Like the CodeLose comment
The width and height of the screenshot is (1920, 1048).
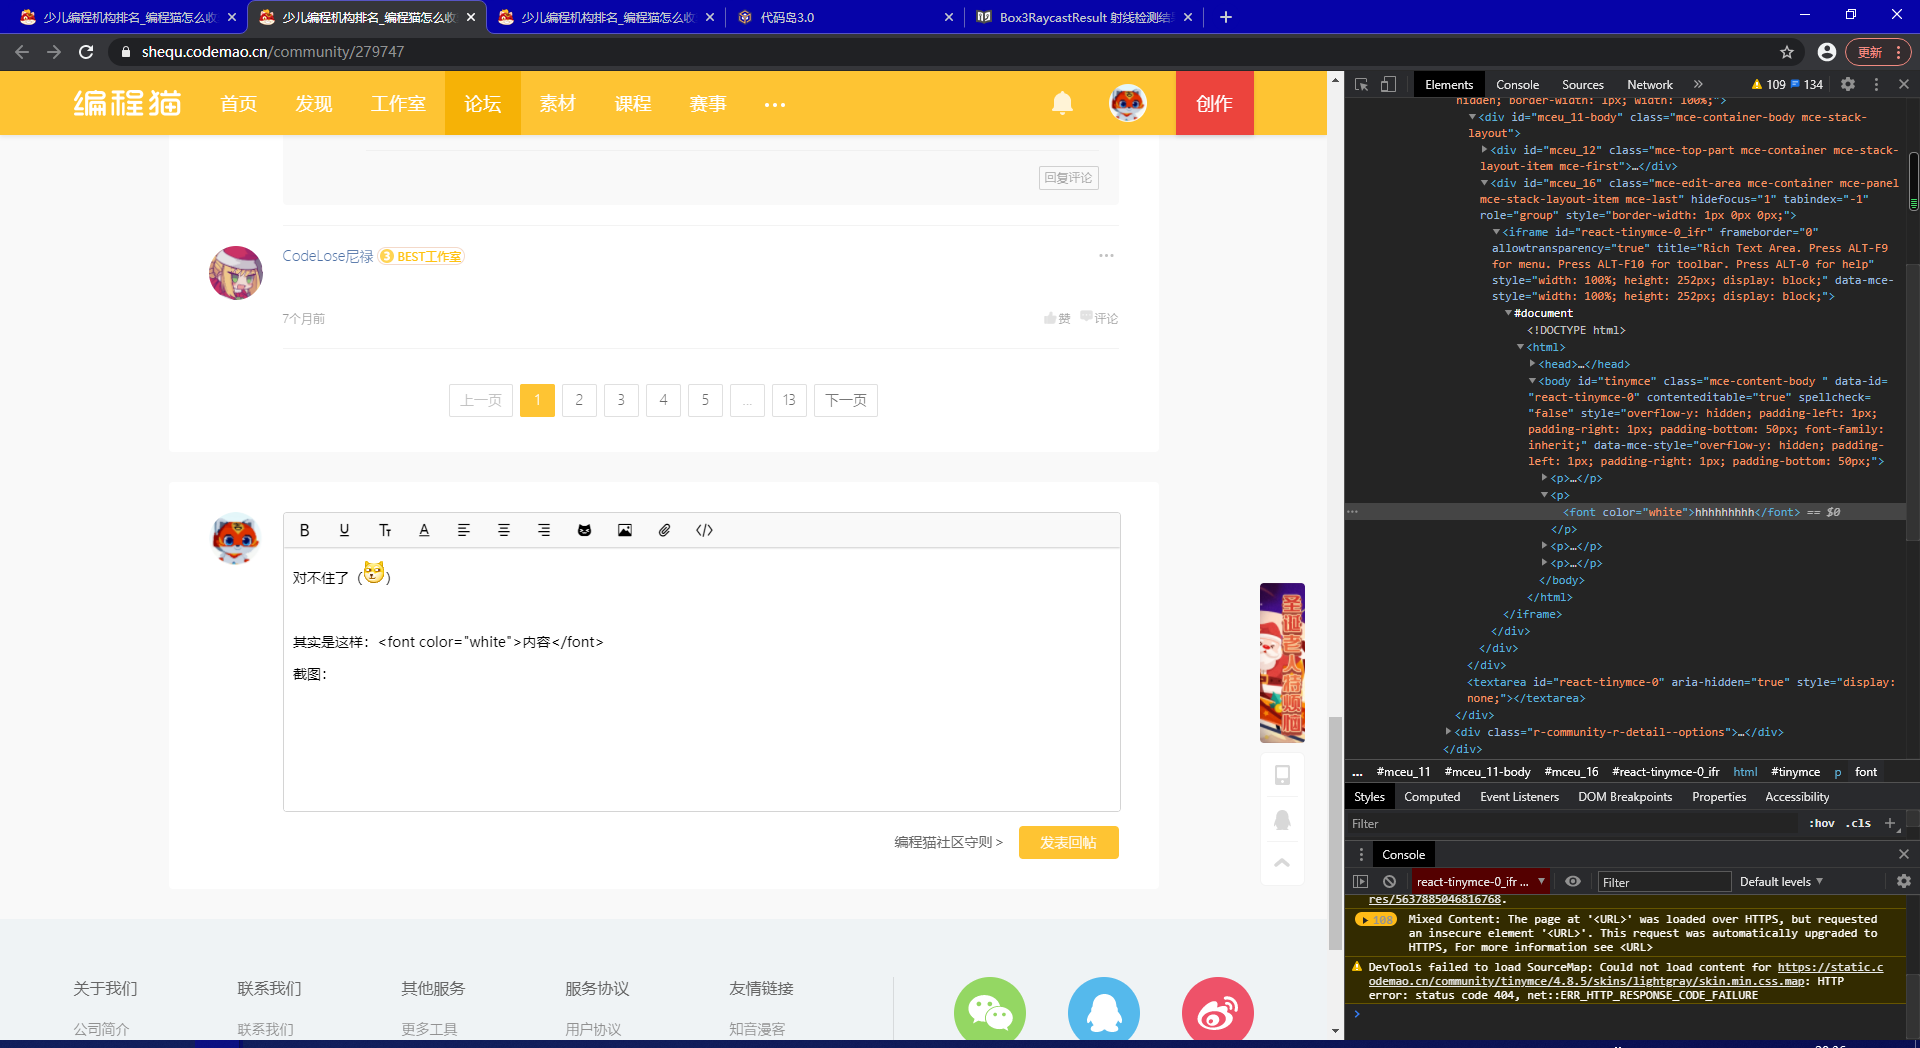tap(1057, 318)
